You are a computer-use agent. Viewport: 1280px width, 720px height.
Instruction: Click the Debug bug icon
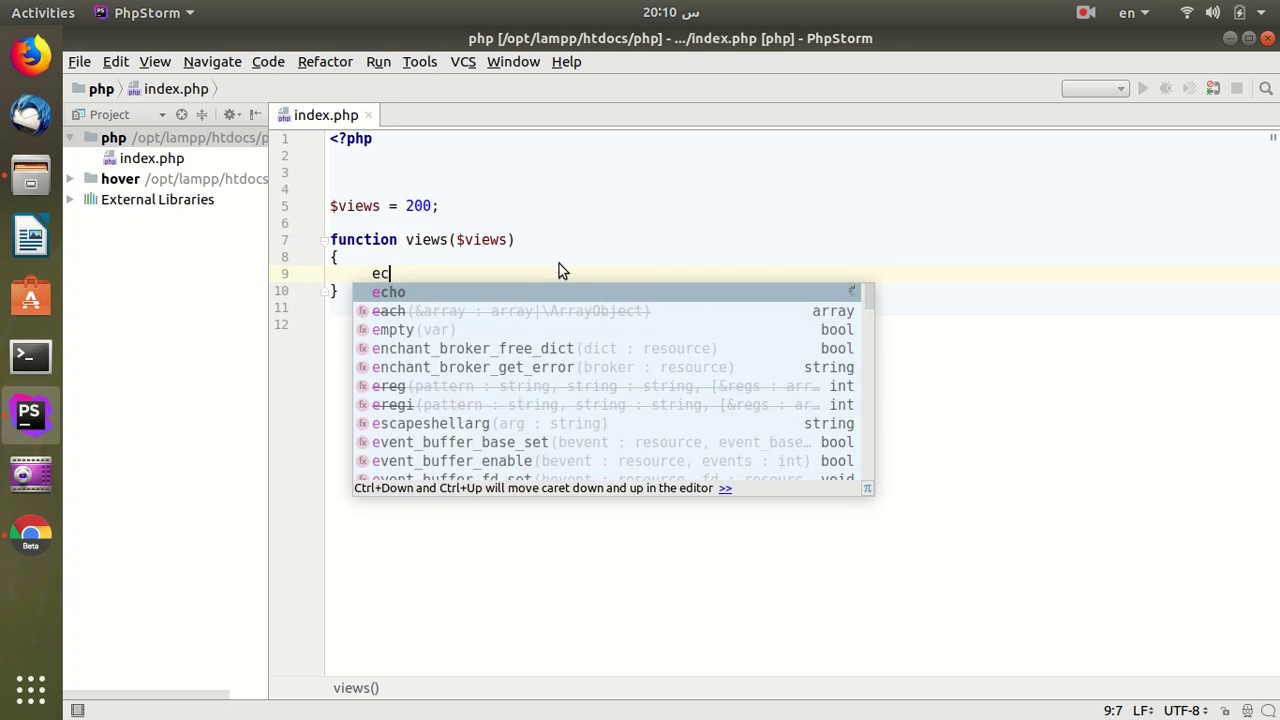(x=1166, y=89)
